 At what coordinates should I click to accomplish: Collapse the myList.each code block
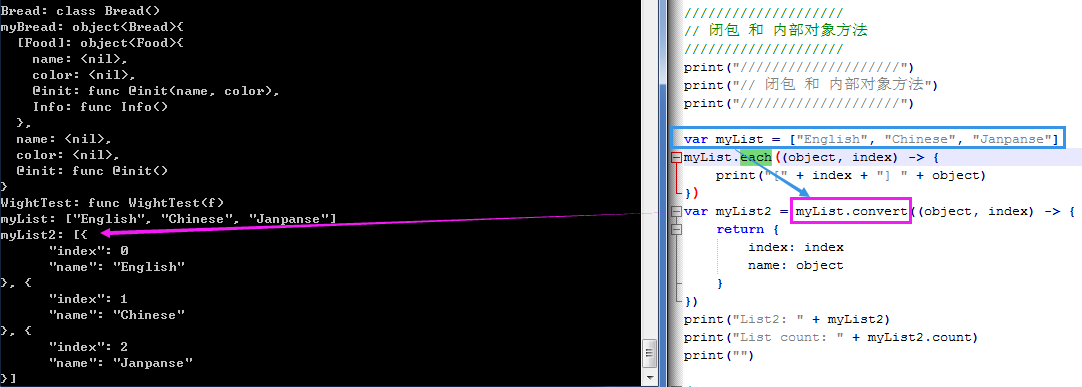click(x=676, y=158)
